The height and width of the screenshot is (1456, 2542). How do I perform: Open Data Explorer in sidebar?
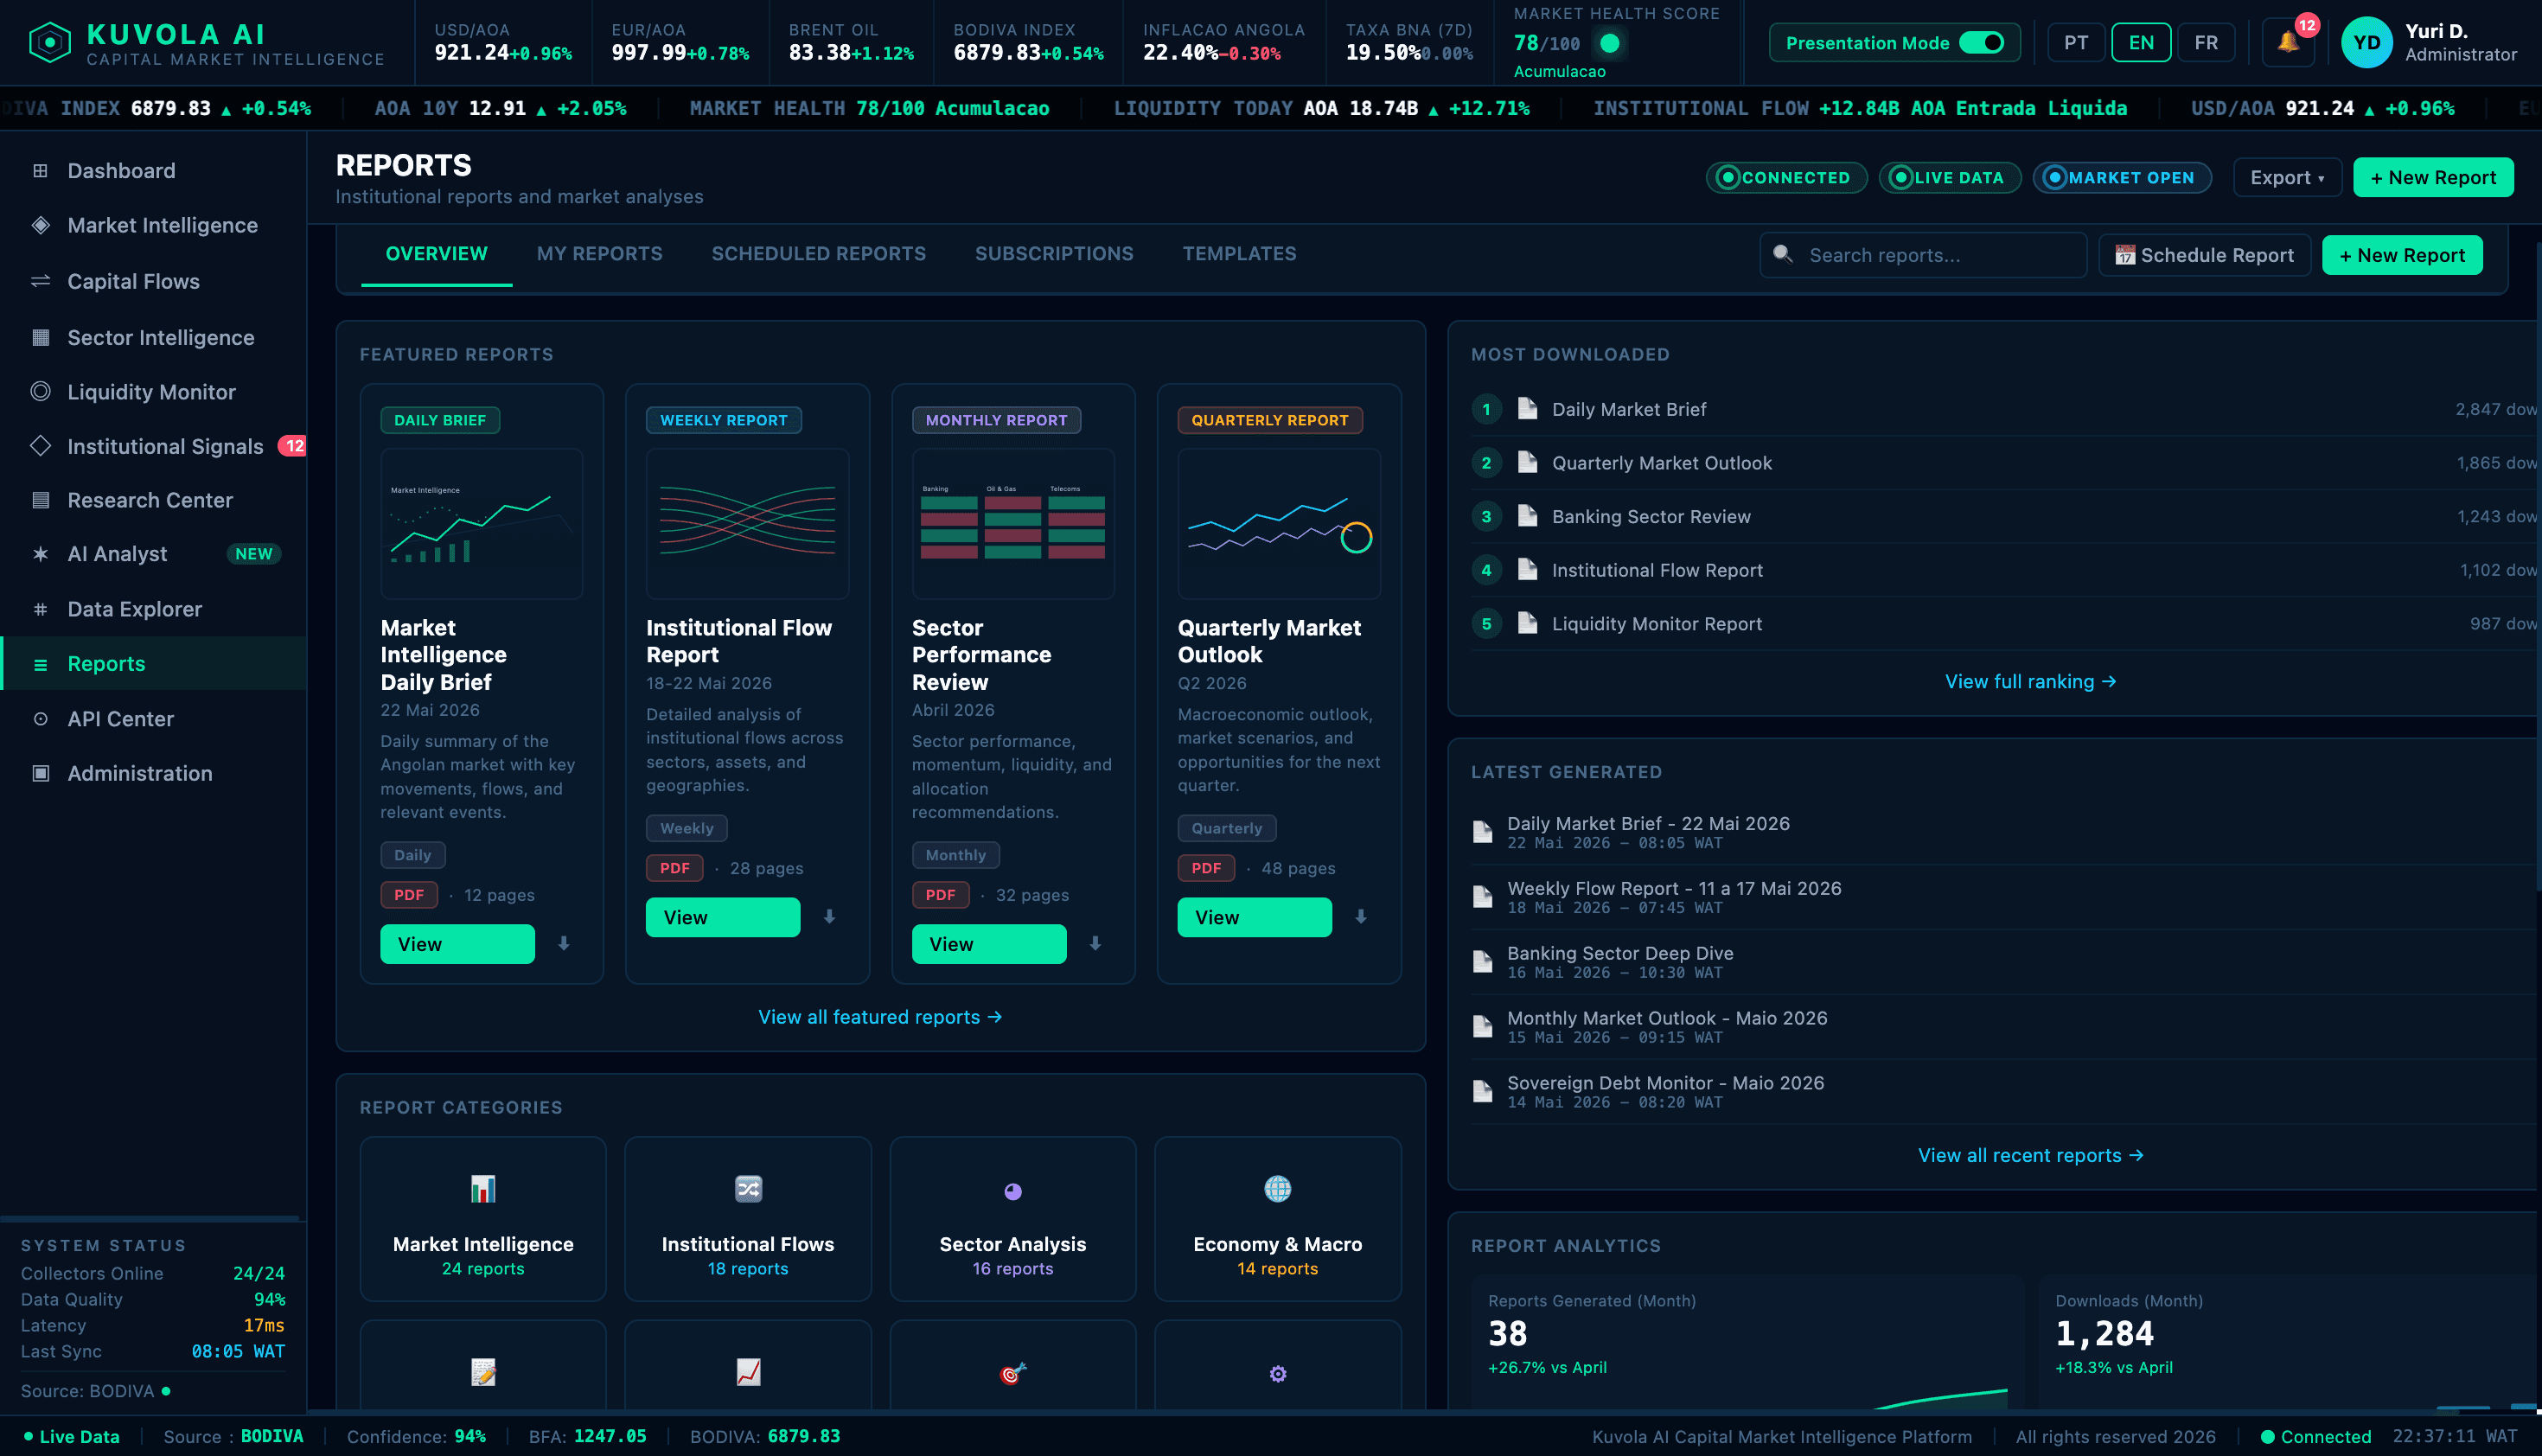153,609
